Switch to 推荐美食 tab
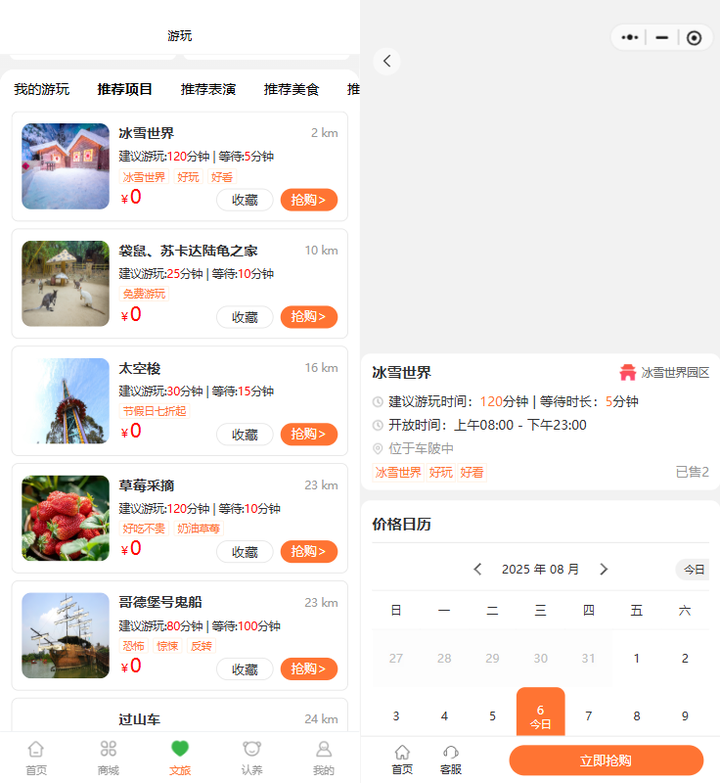The width and height of the screenshot is (720, 783). coord(291,89)
